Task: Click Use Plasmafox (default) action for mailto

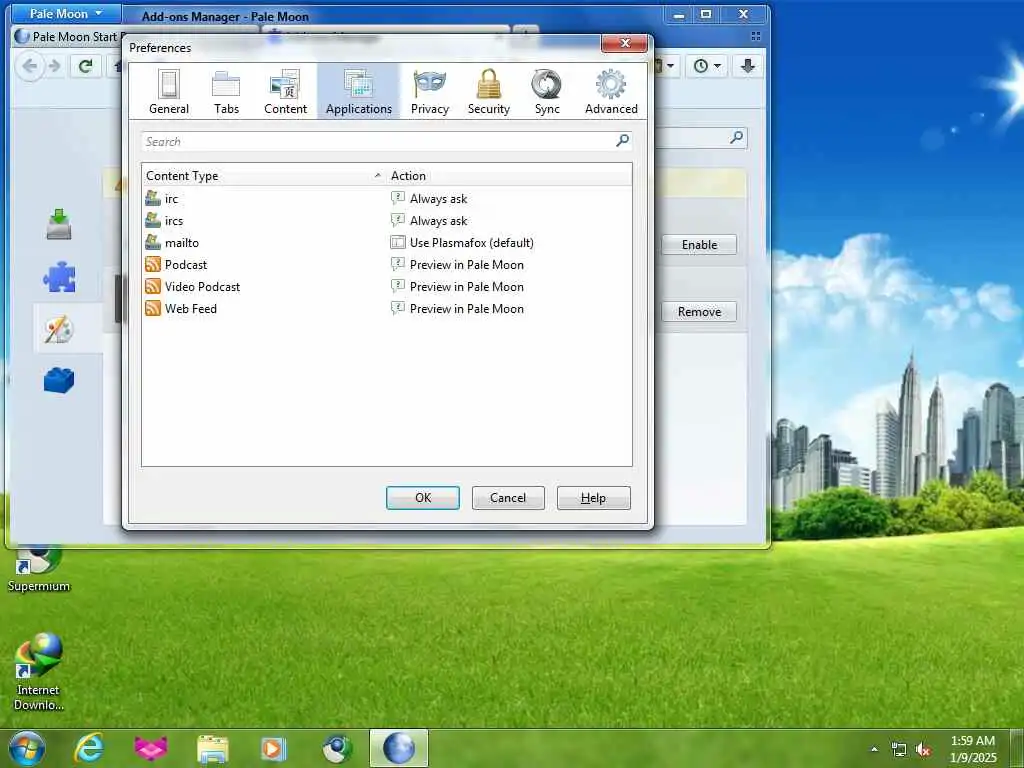Action: 472,243
